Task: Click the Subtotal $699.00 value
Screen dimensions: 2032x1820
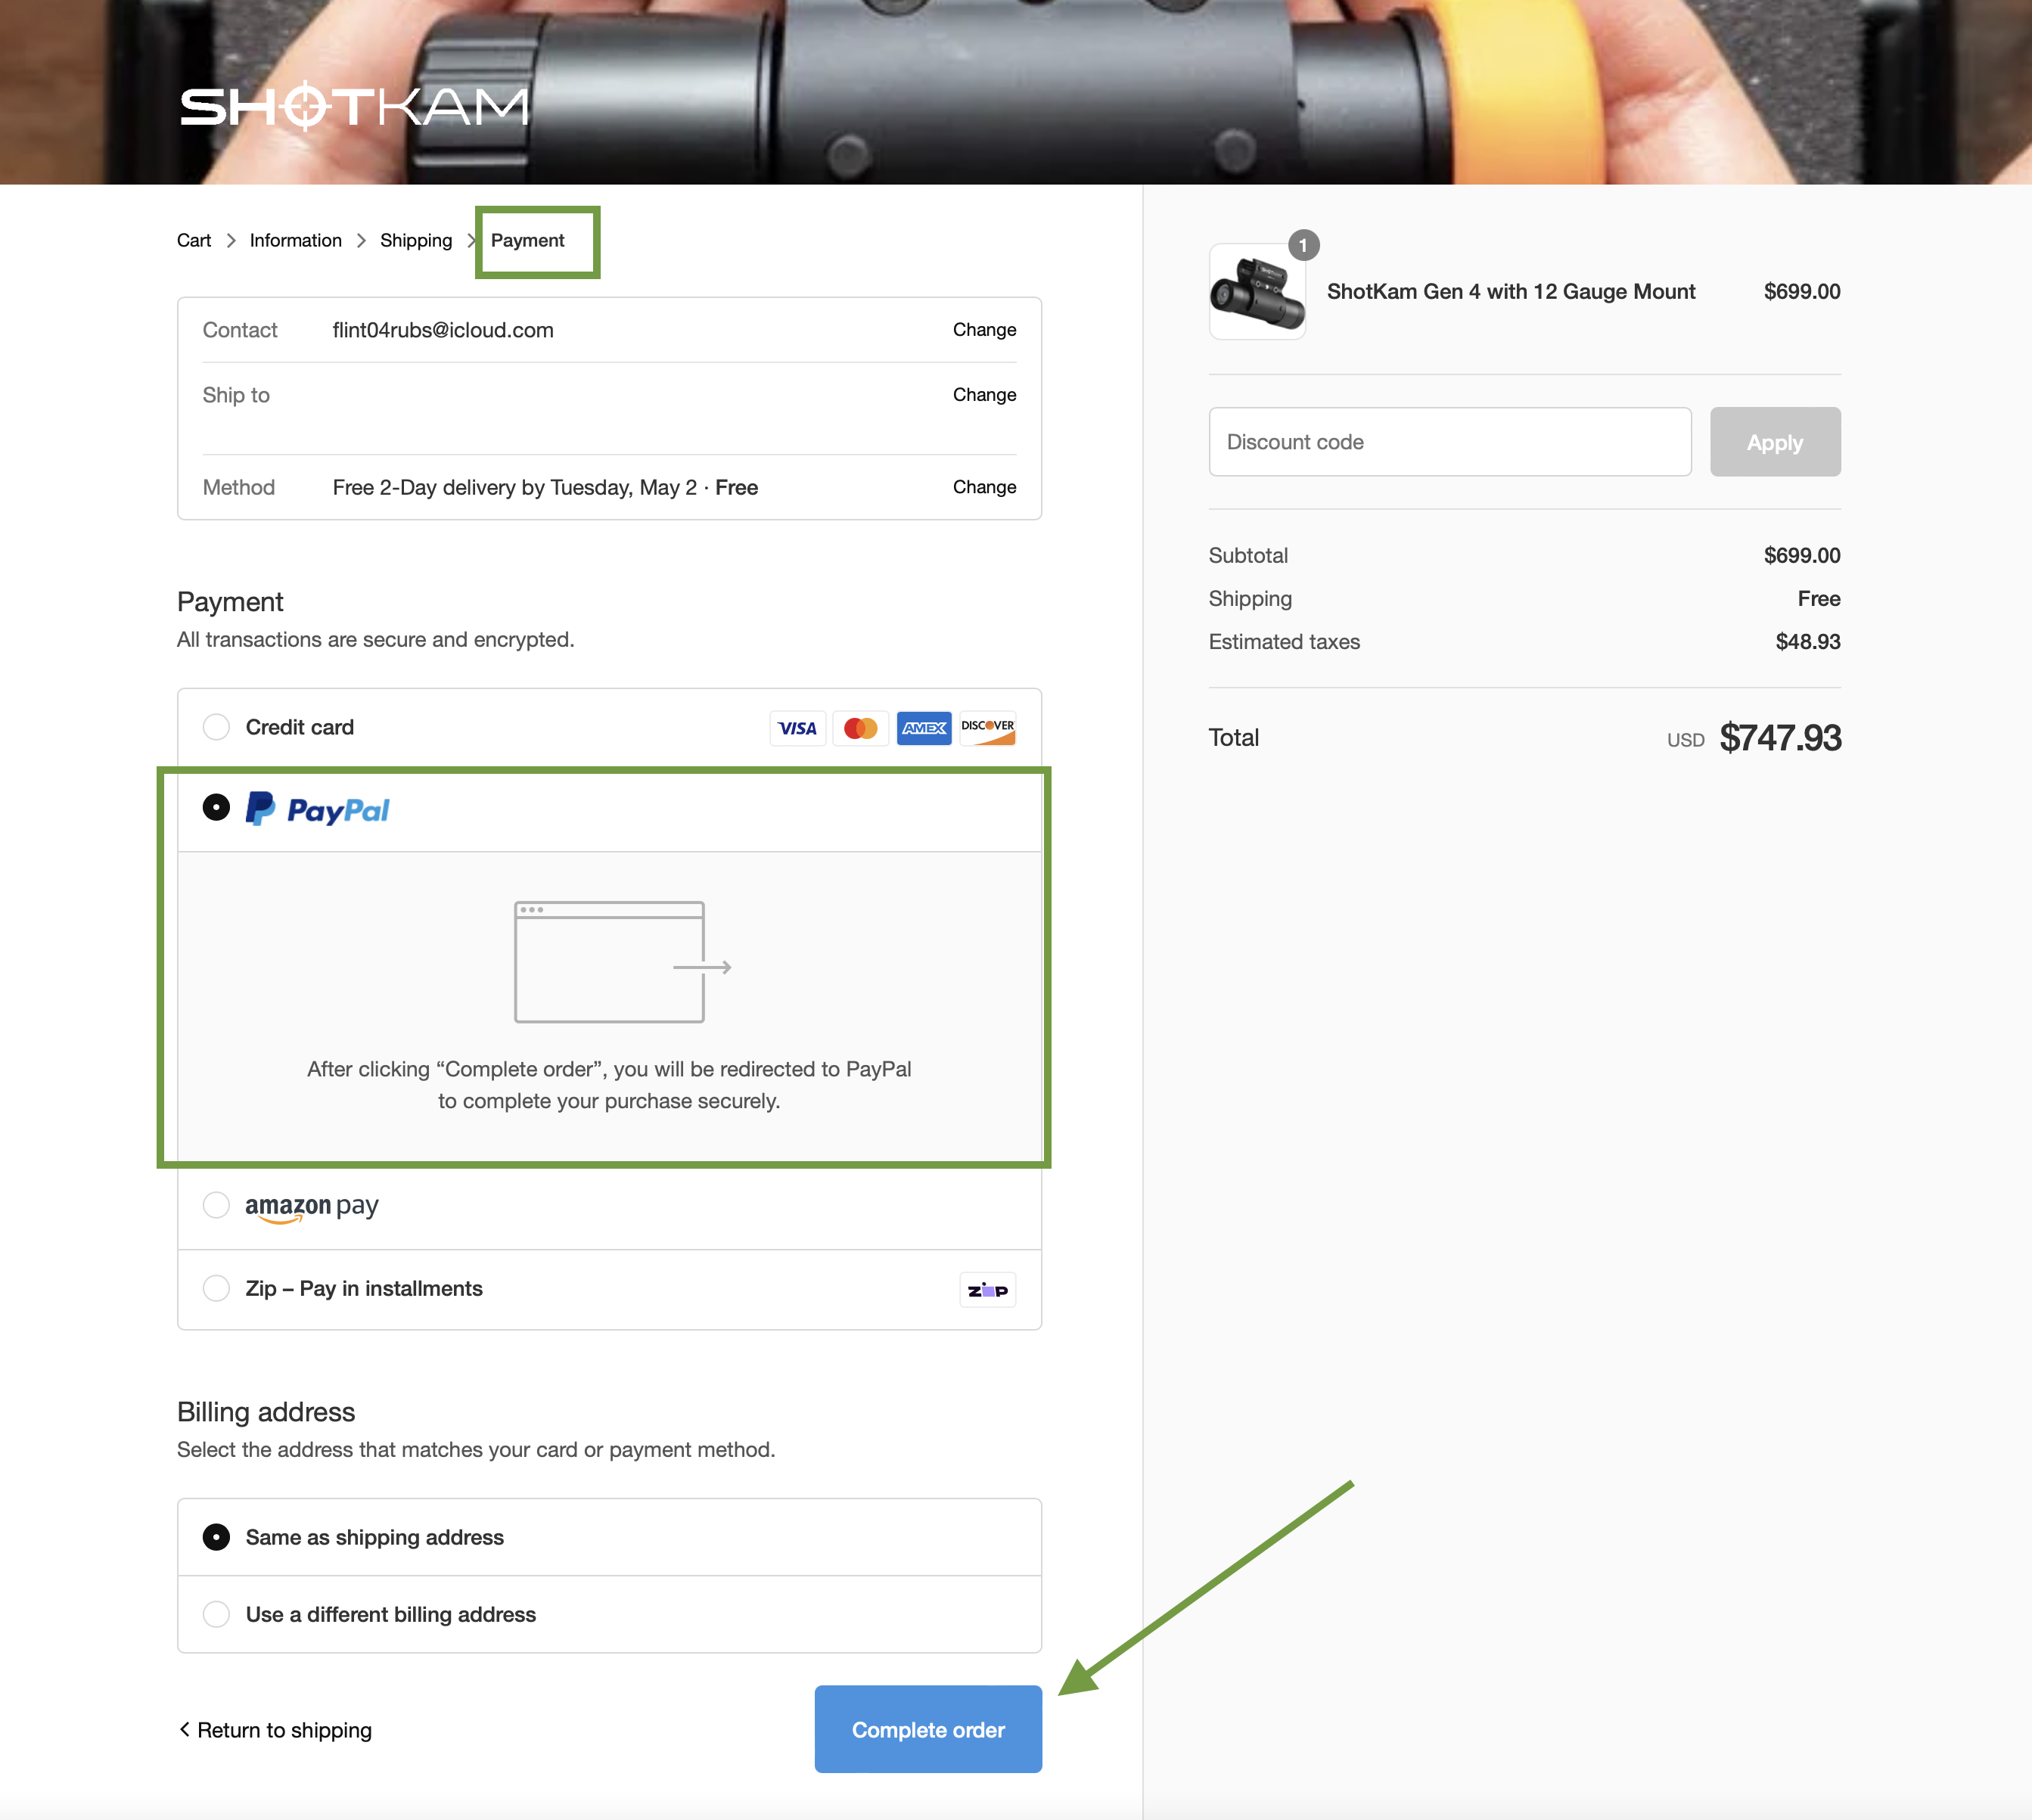Action: click(x=1802, y=556)
